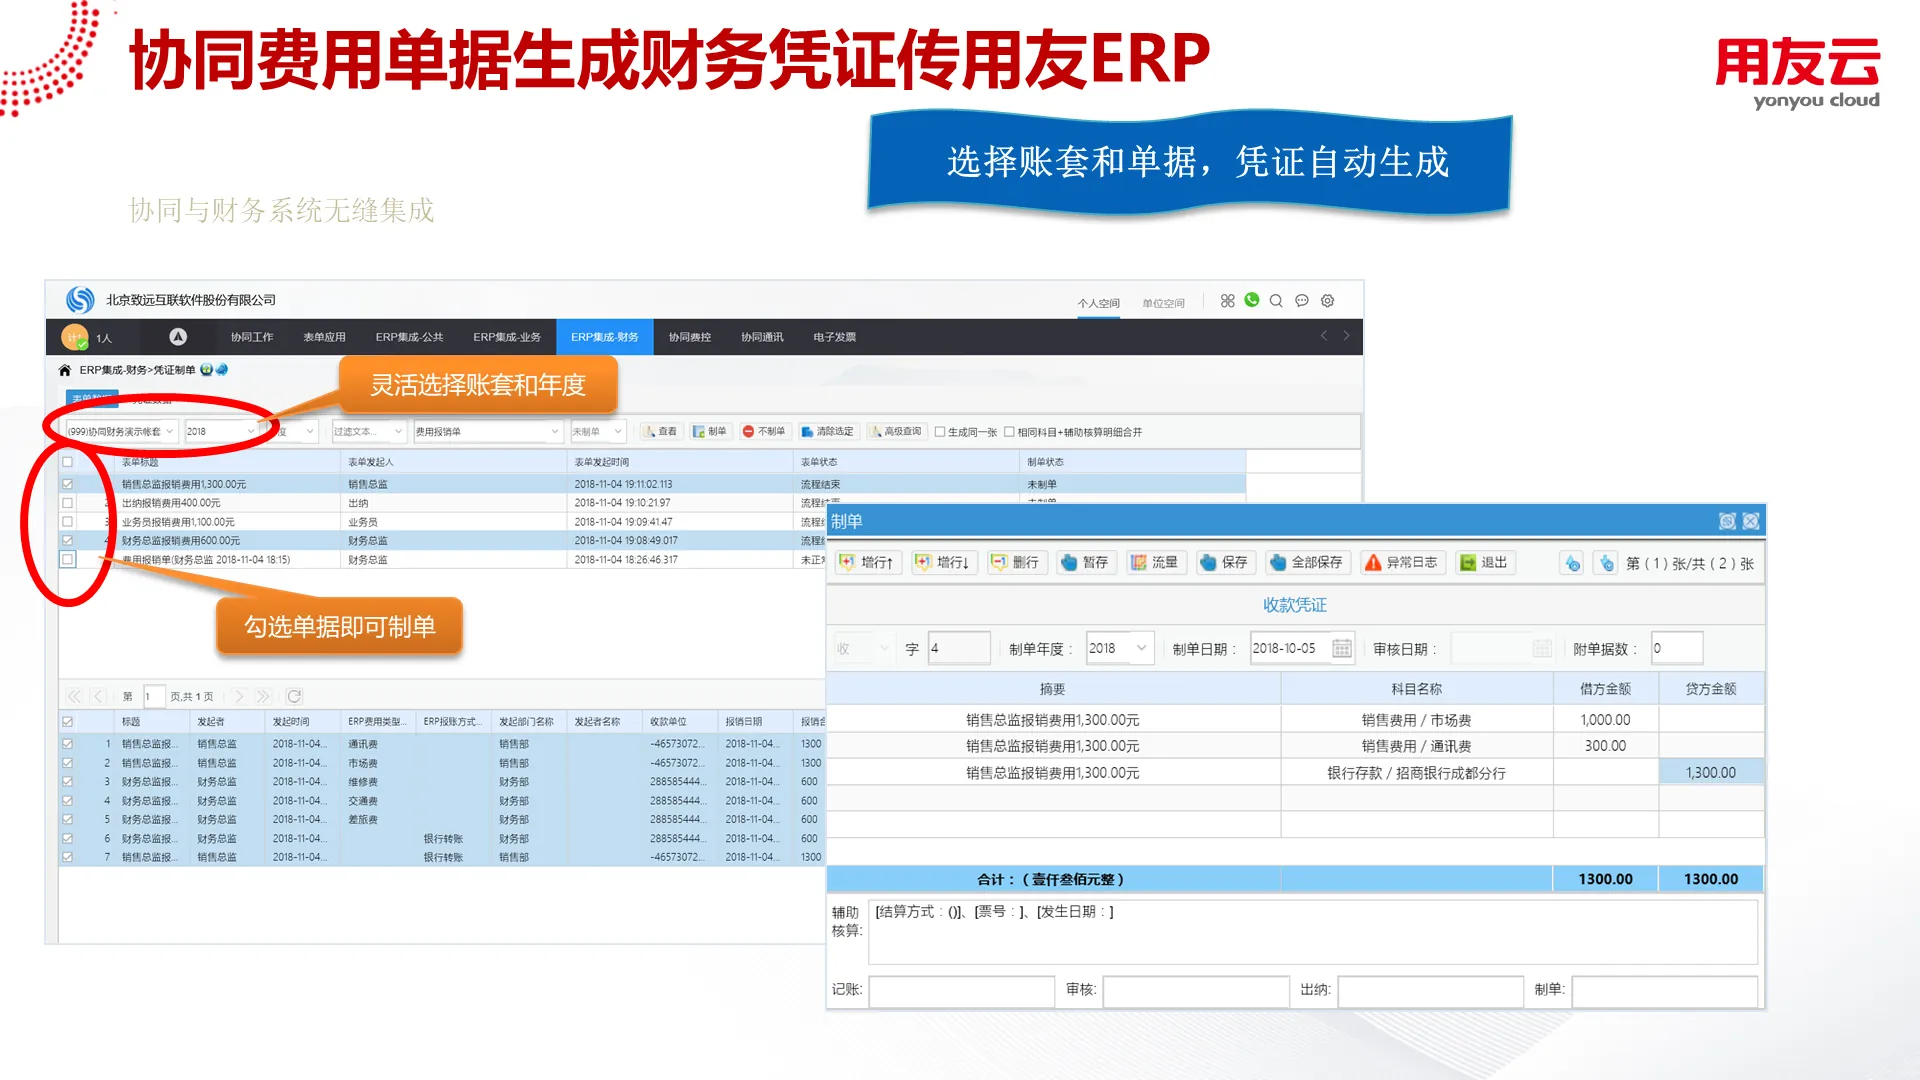Open the search magnifier icon in header

click(x=1276, y=301)
